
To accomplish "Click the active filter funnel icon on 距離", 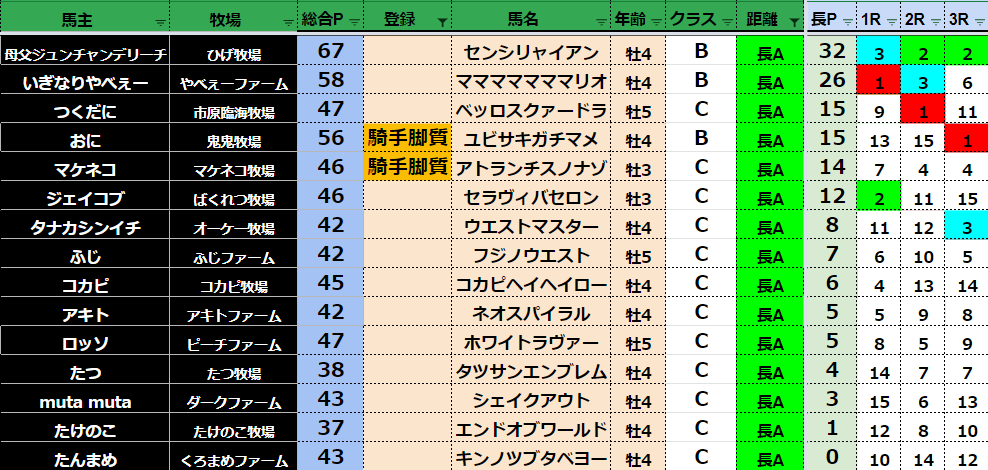I will point(793,21).
